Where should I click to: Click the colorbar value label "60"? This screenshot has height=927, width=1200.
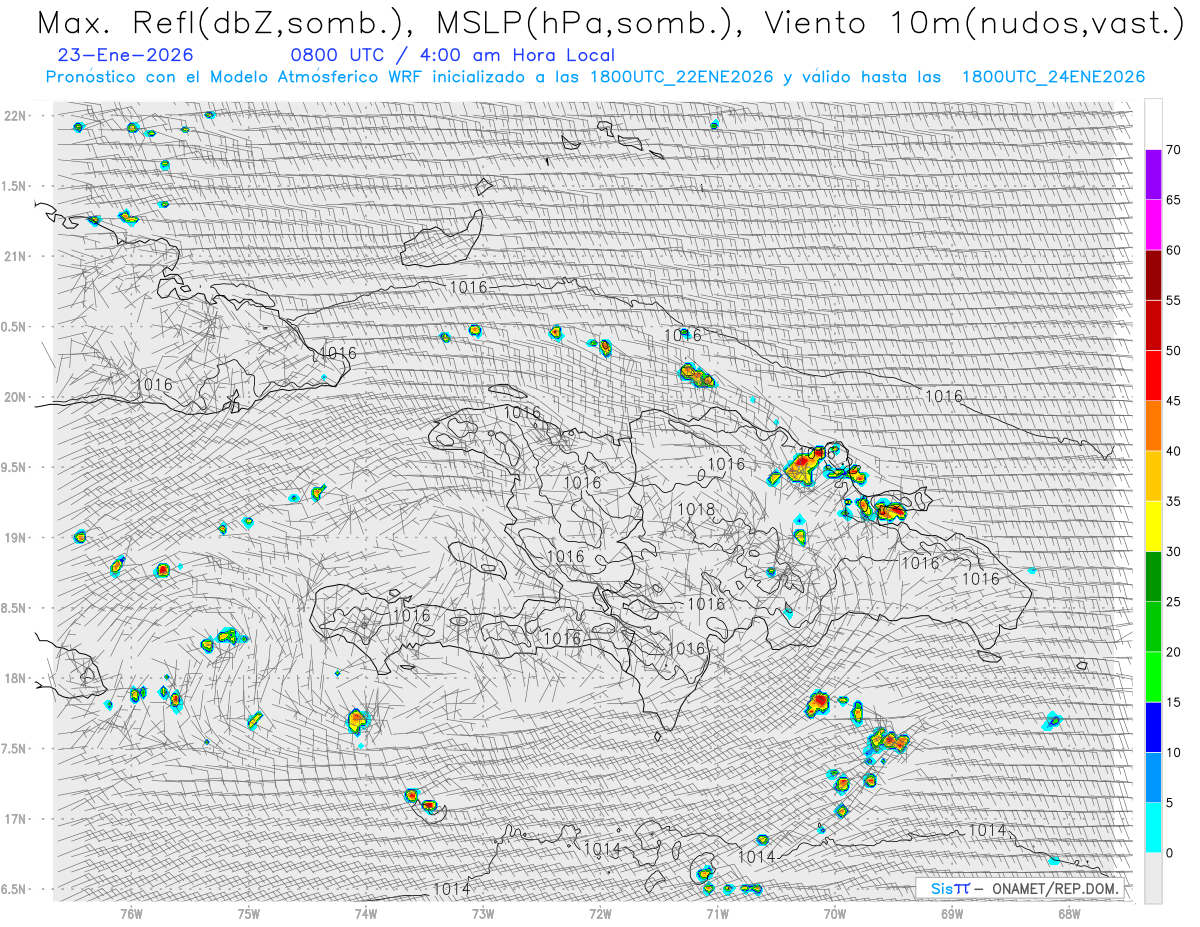point(1173,250)
